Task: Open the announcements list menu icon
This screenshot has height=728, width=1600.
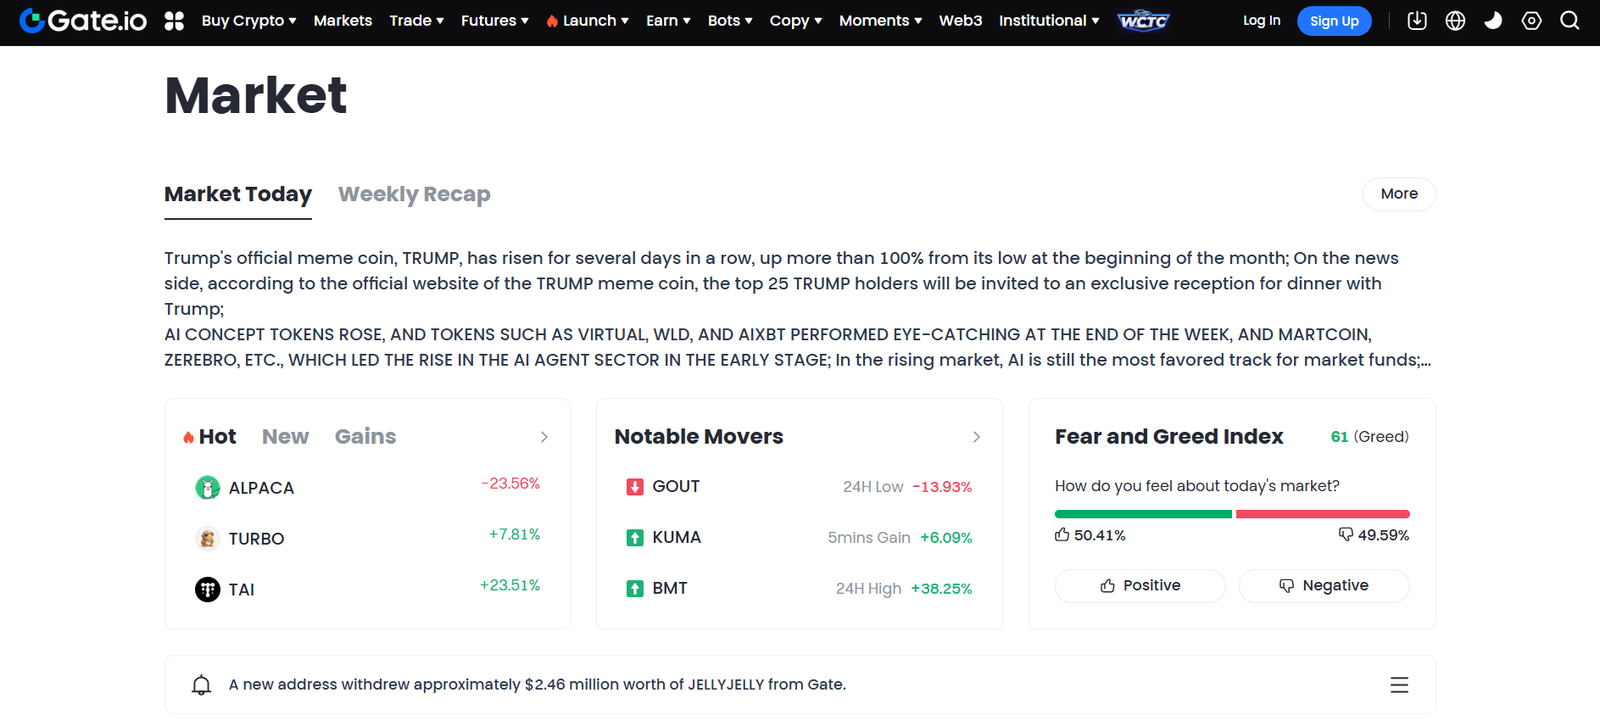Action: pyautogui.click(x=1399, y=685)
